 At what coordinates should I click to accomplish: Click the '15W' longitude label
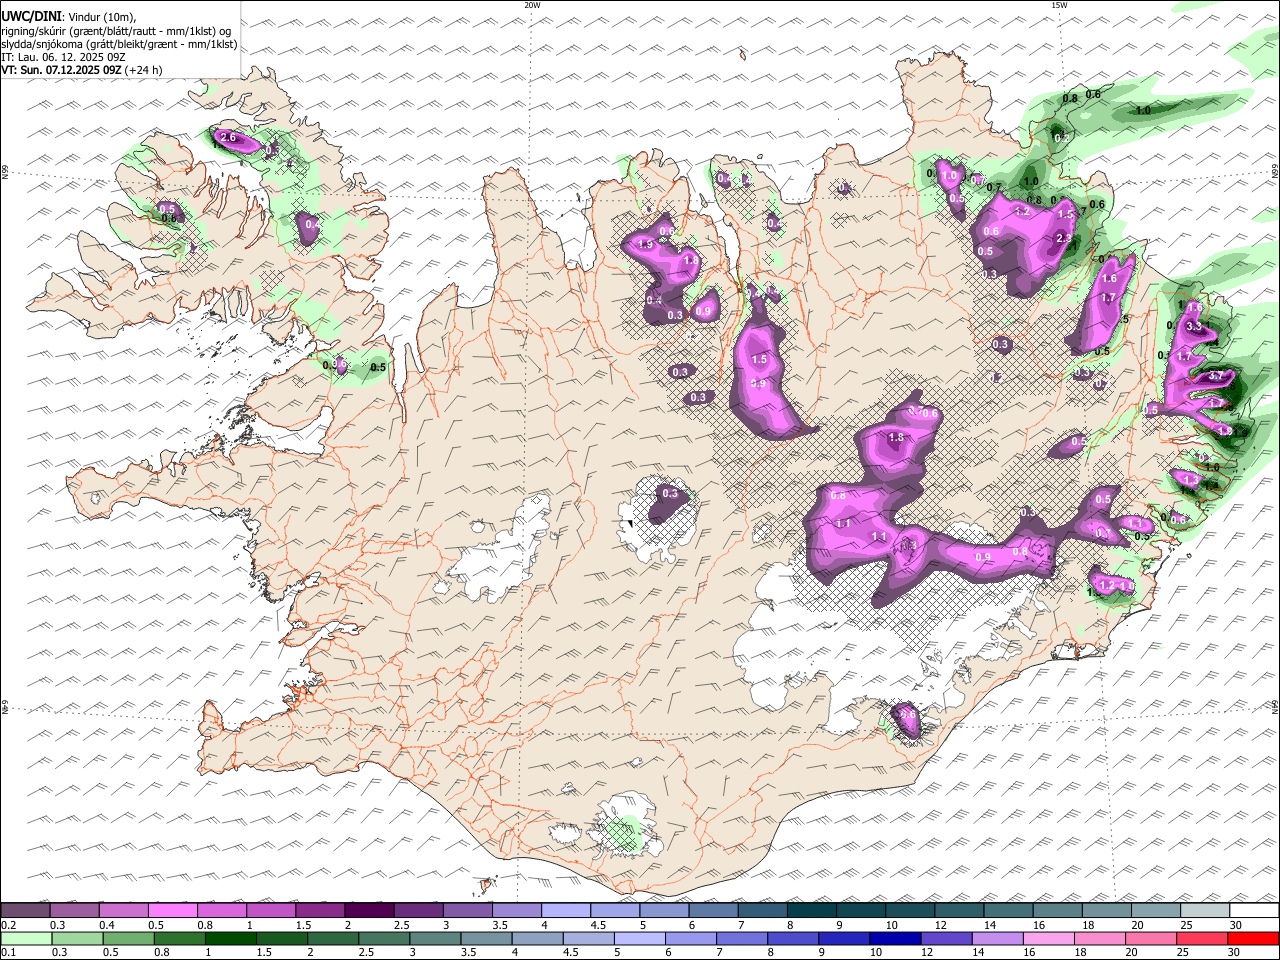pyautogui.click(x=1059, y=5)
